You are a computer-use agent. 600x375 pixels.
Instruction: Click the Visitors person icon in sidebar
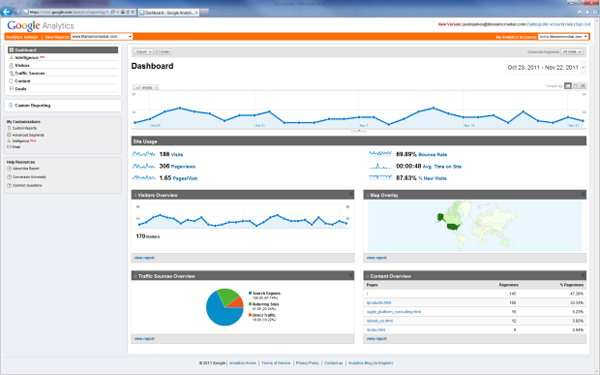click(11, 65)
